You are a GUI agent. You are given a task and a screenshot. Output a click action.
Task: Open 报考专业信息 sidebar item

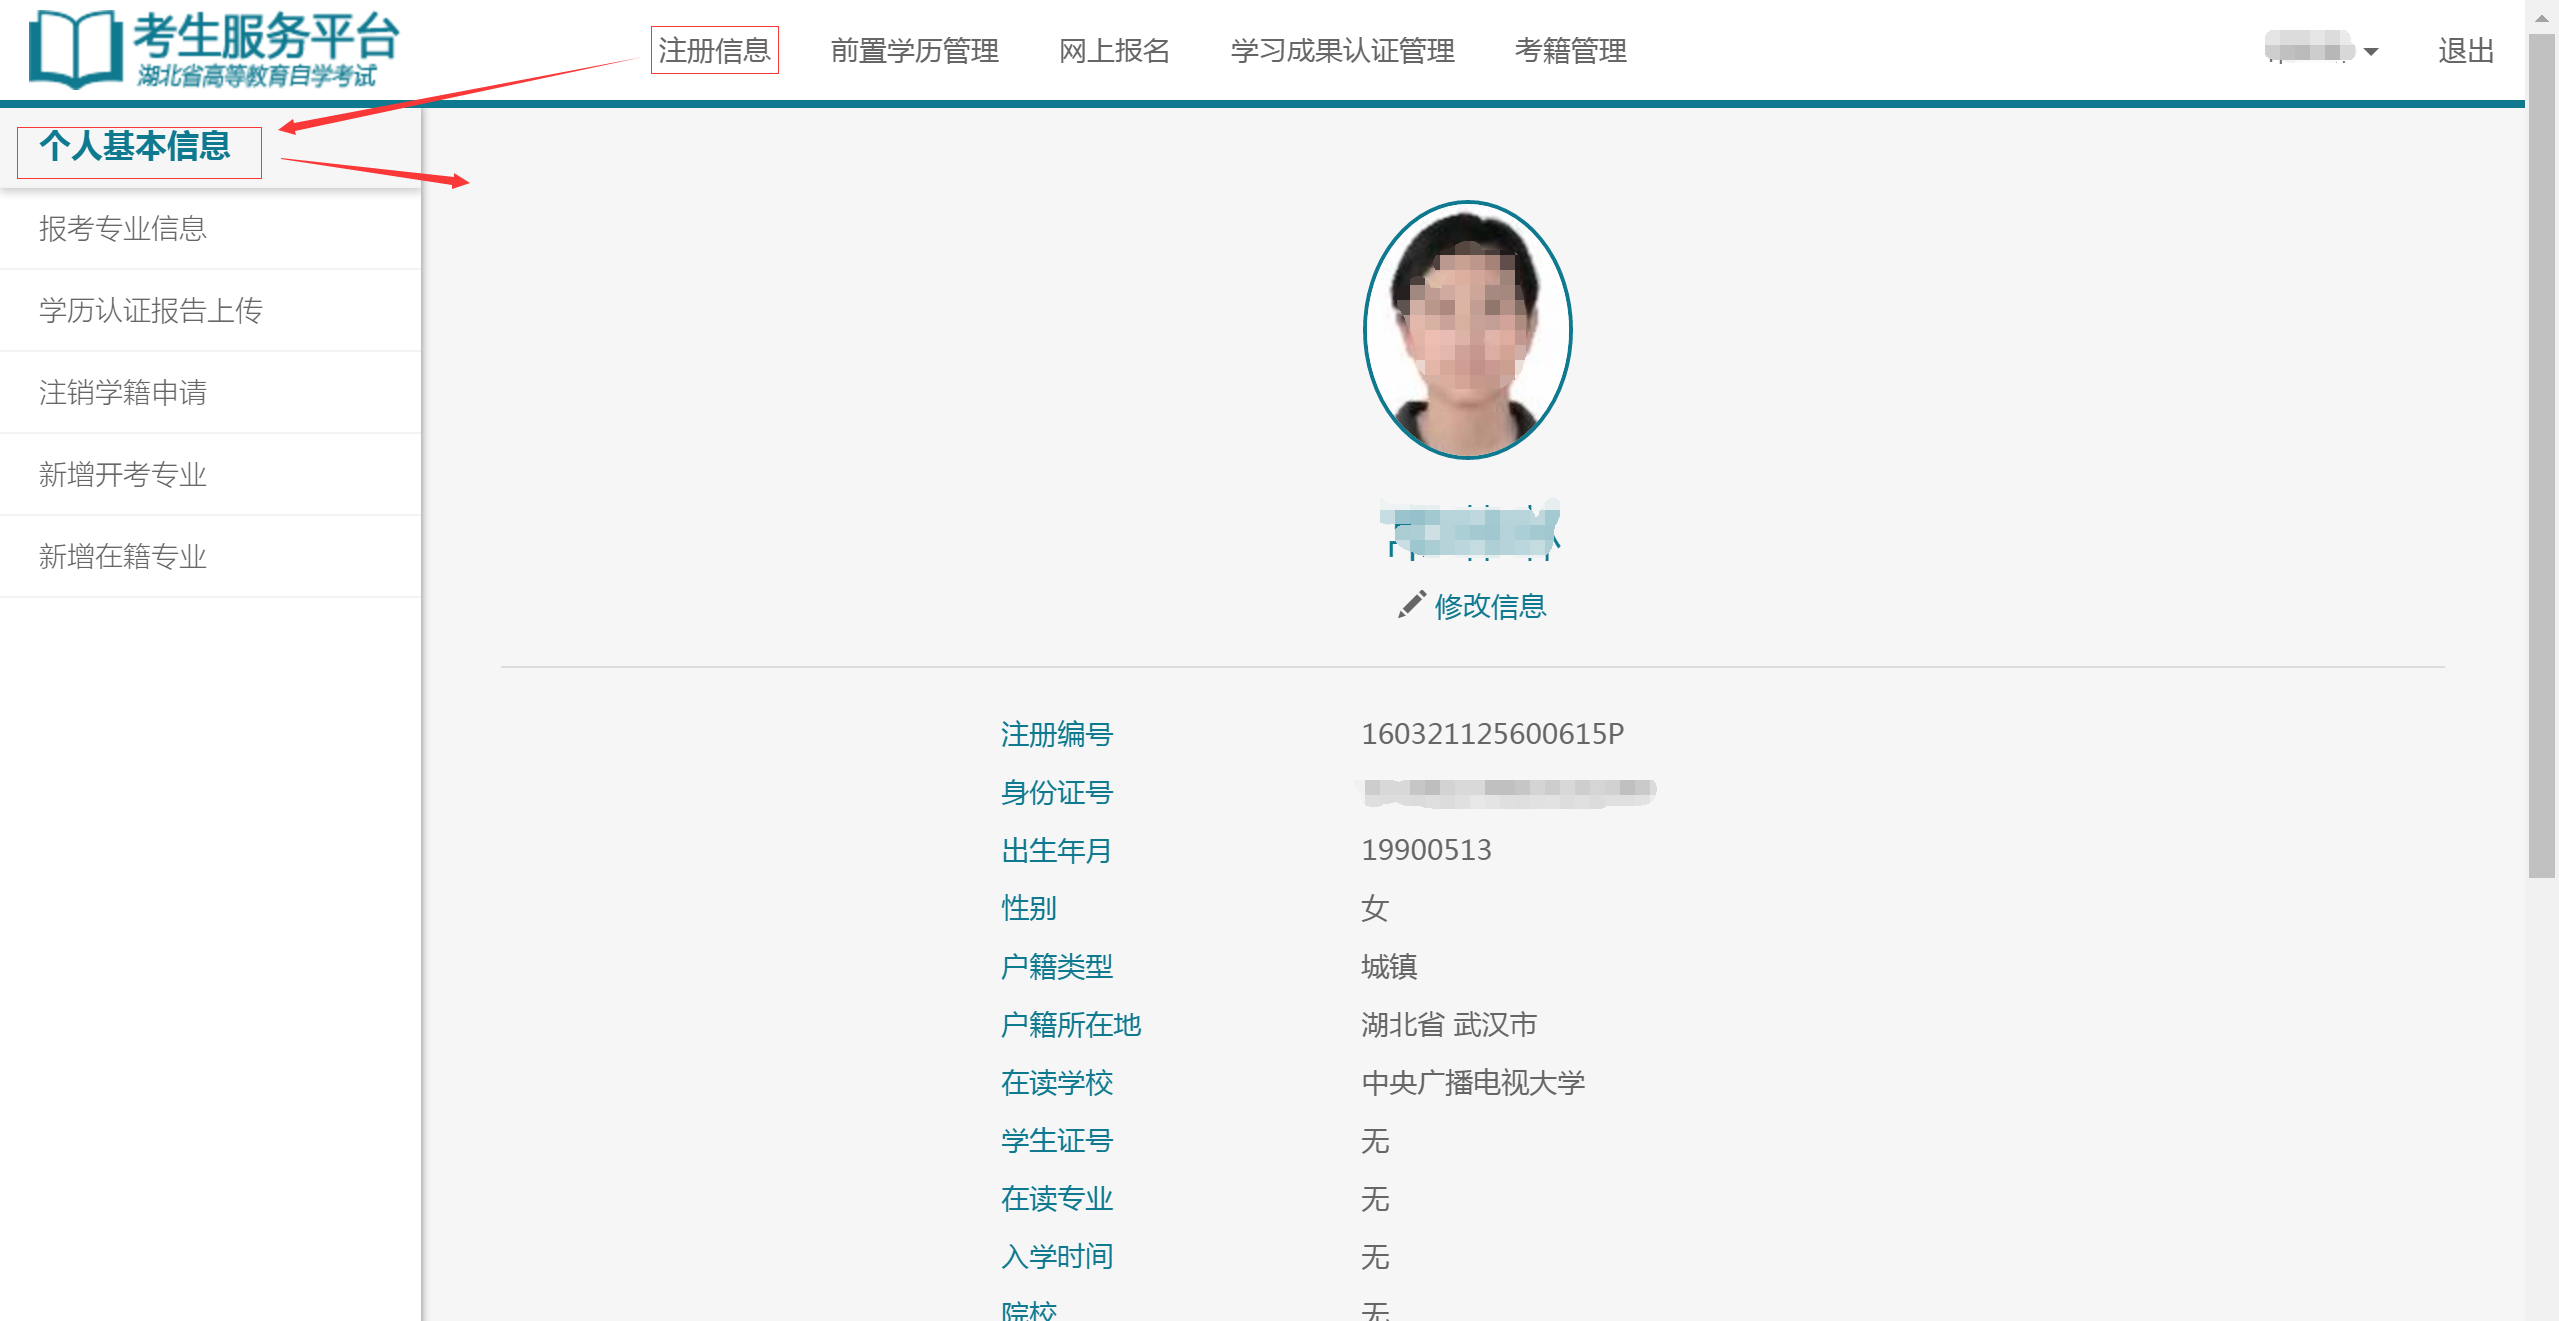[x=122, y=229]
